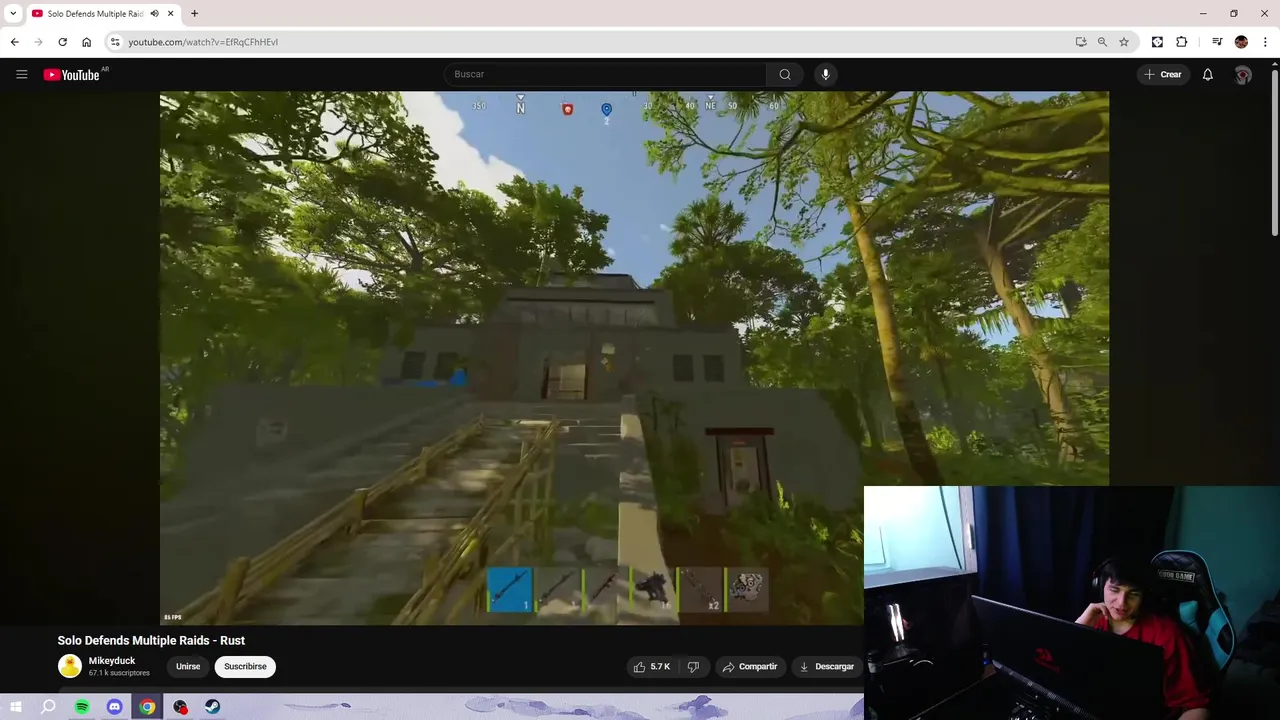Reload the current page

[62, 42]
